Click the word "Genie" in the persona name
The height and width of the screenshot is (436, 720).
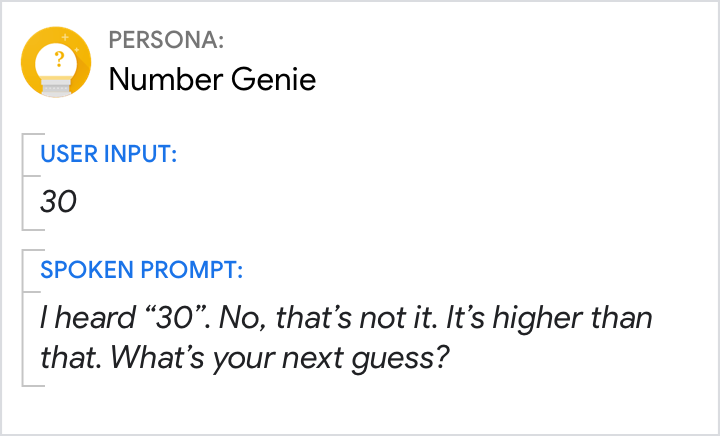[278, 79]
